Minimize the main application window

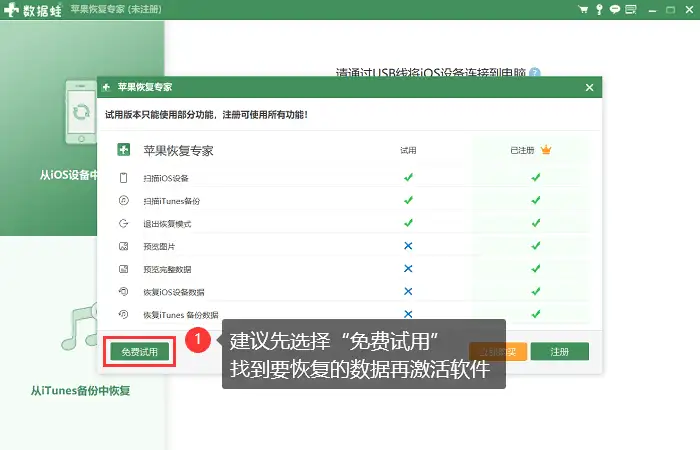click(652, 10)
